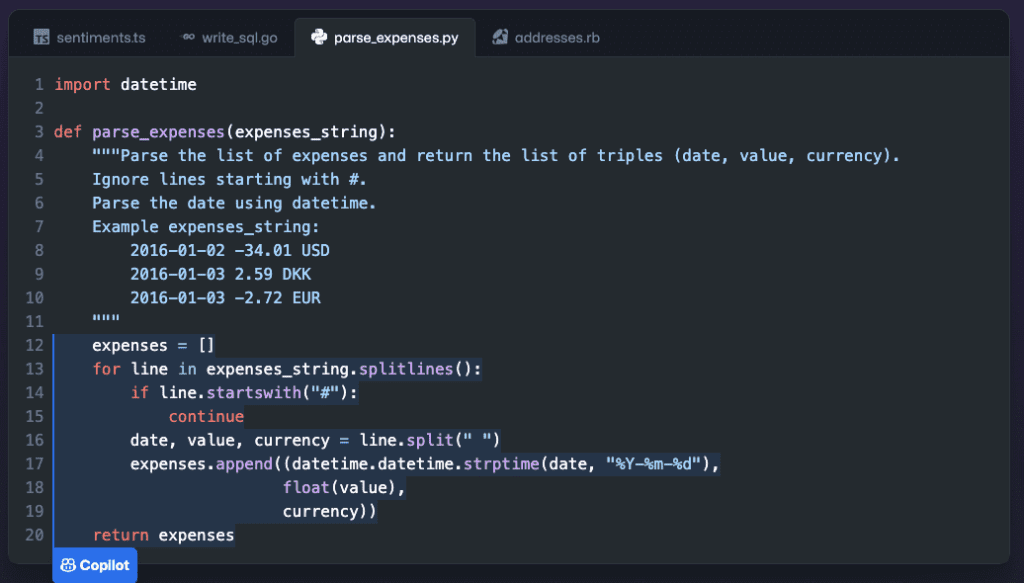Viewport: 1024px width, 583px height.
Task: Select line number 12
Action: [x=35, y=345]
